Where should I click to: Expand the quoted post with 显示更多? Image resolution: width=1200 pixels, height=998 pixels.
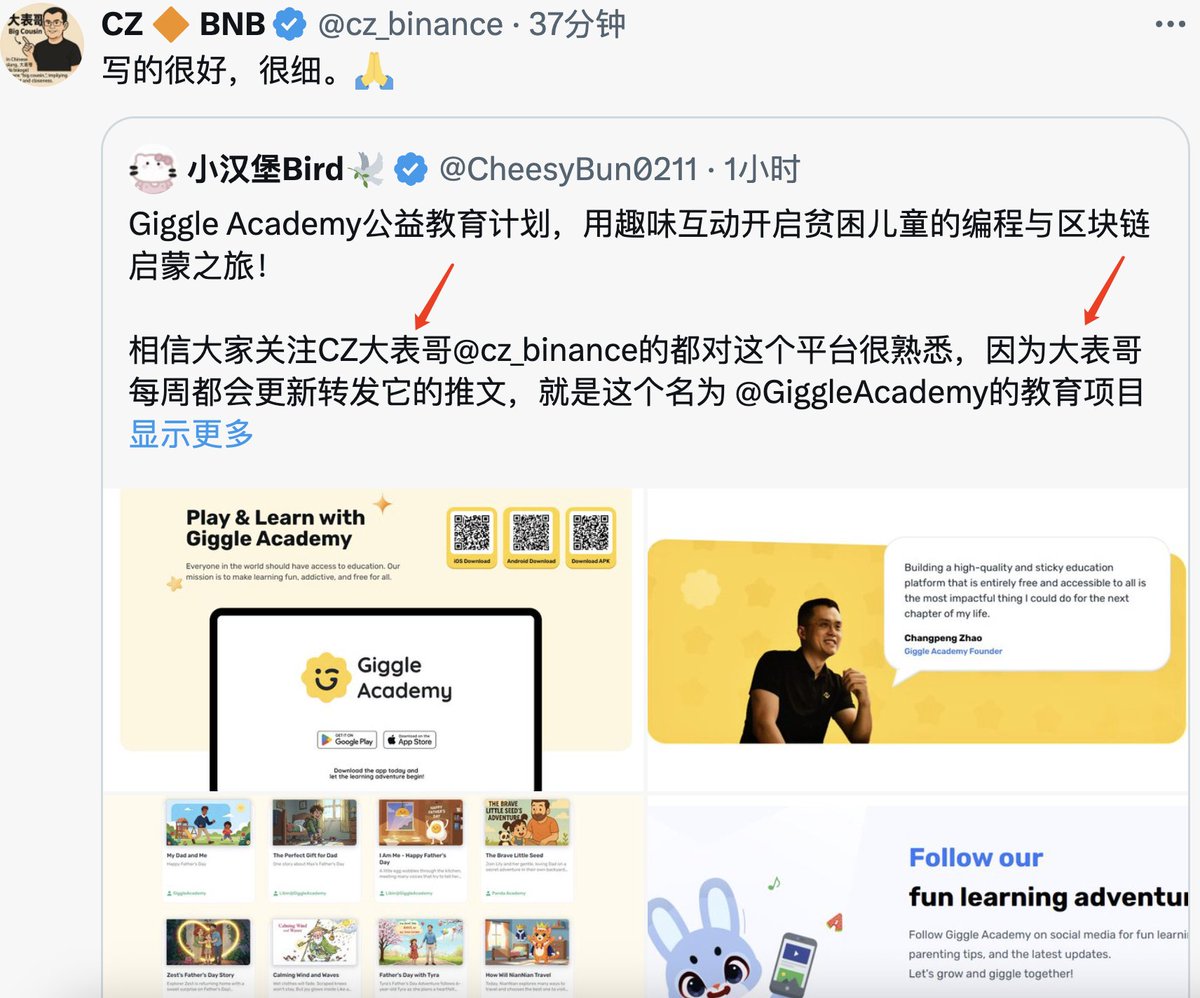coord(191,434)
